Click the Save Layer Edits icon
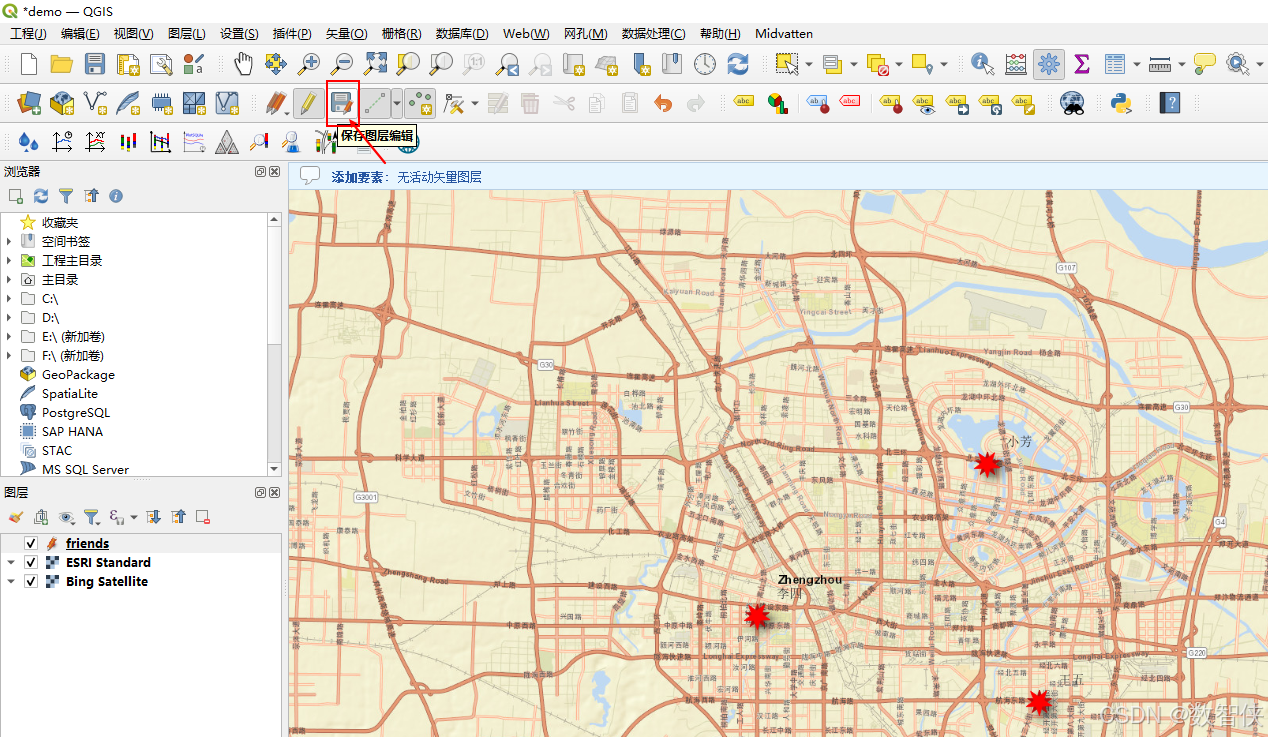Image resolution: width=1268 pixels, height=737 pixels. point(342,102)
